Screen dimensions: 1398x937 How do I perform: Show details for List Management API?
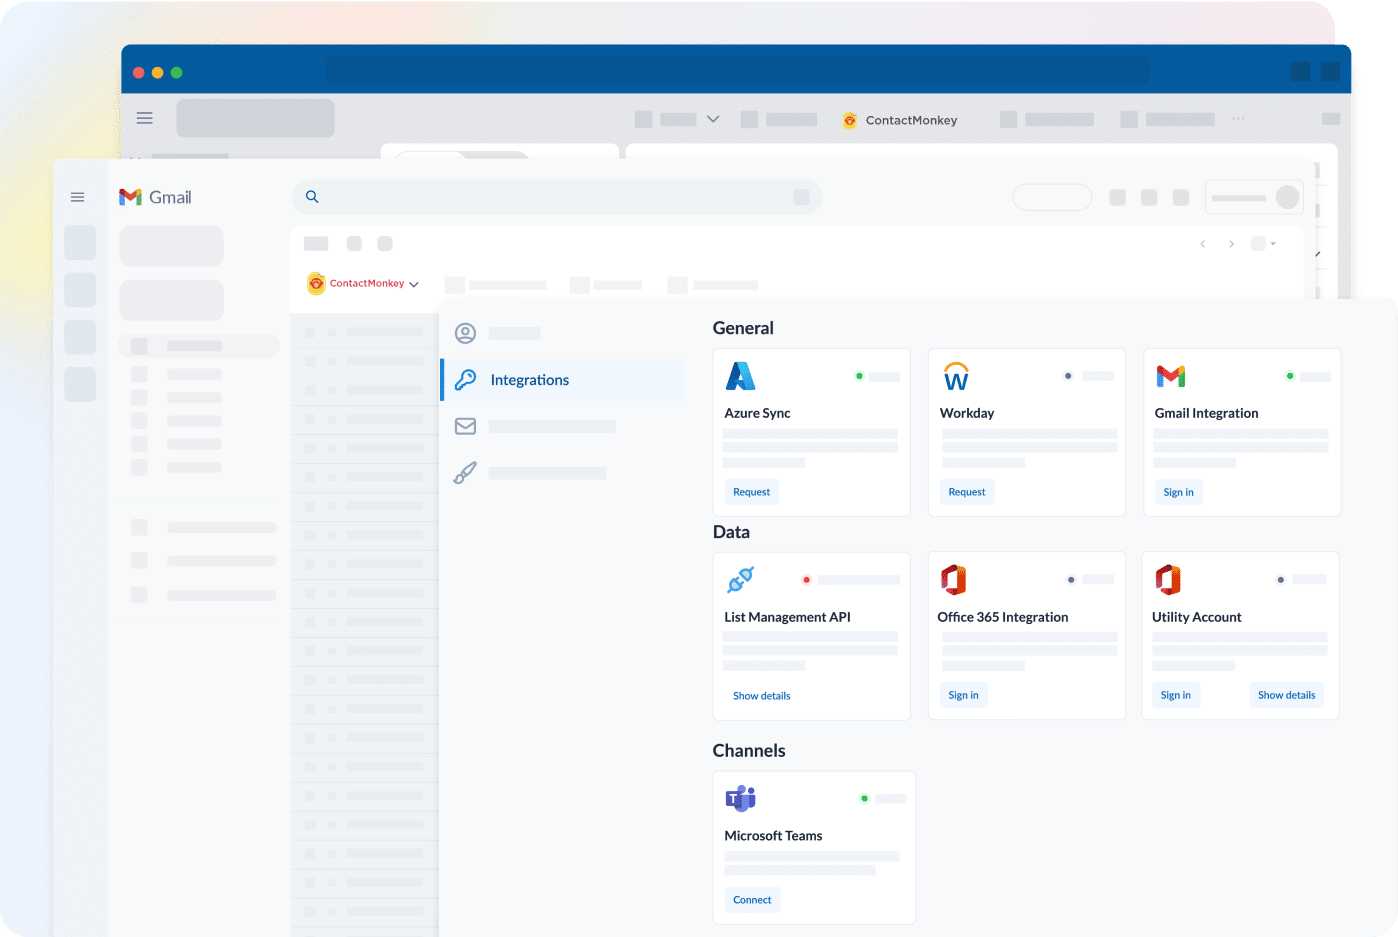coord(761,696)
